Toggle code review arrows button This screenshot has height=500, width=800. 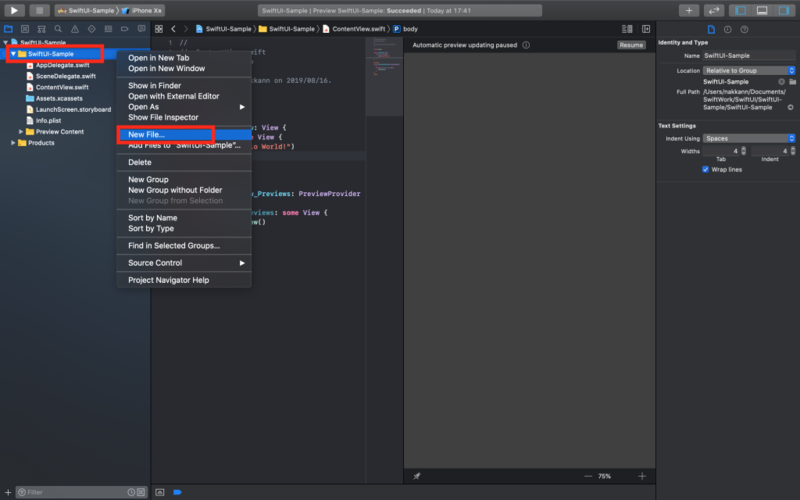tap(714, 10)
